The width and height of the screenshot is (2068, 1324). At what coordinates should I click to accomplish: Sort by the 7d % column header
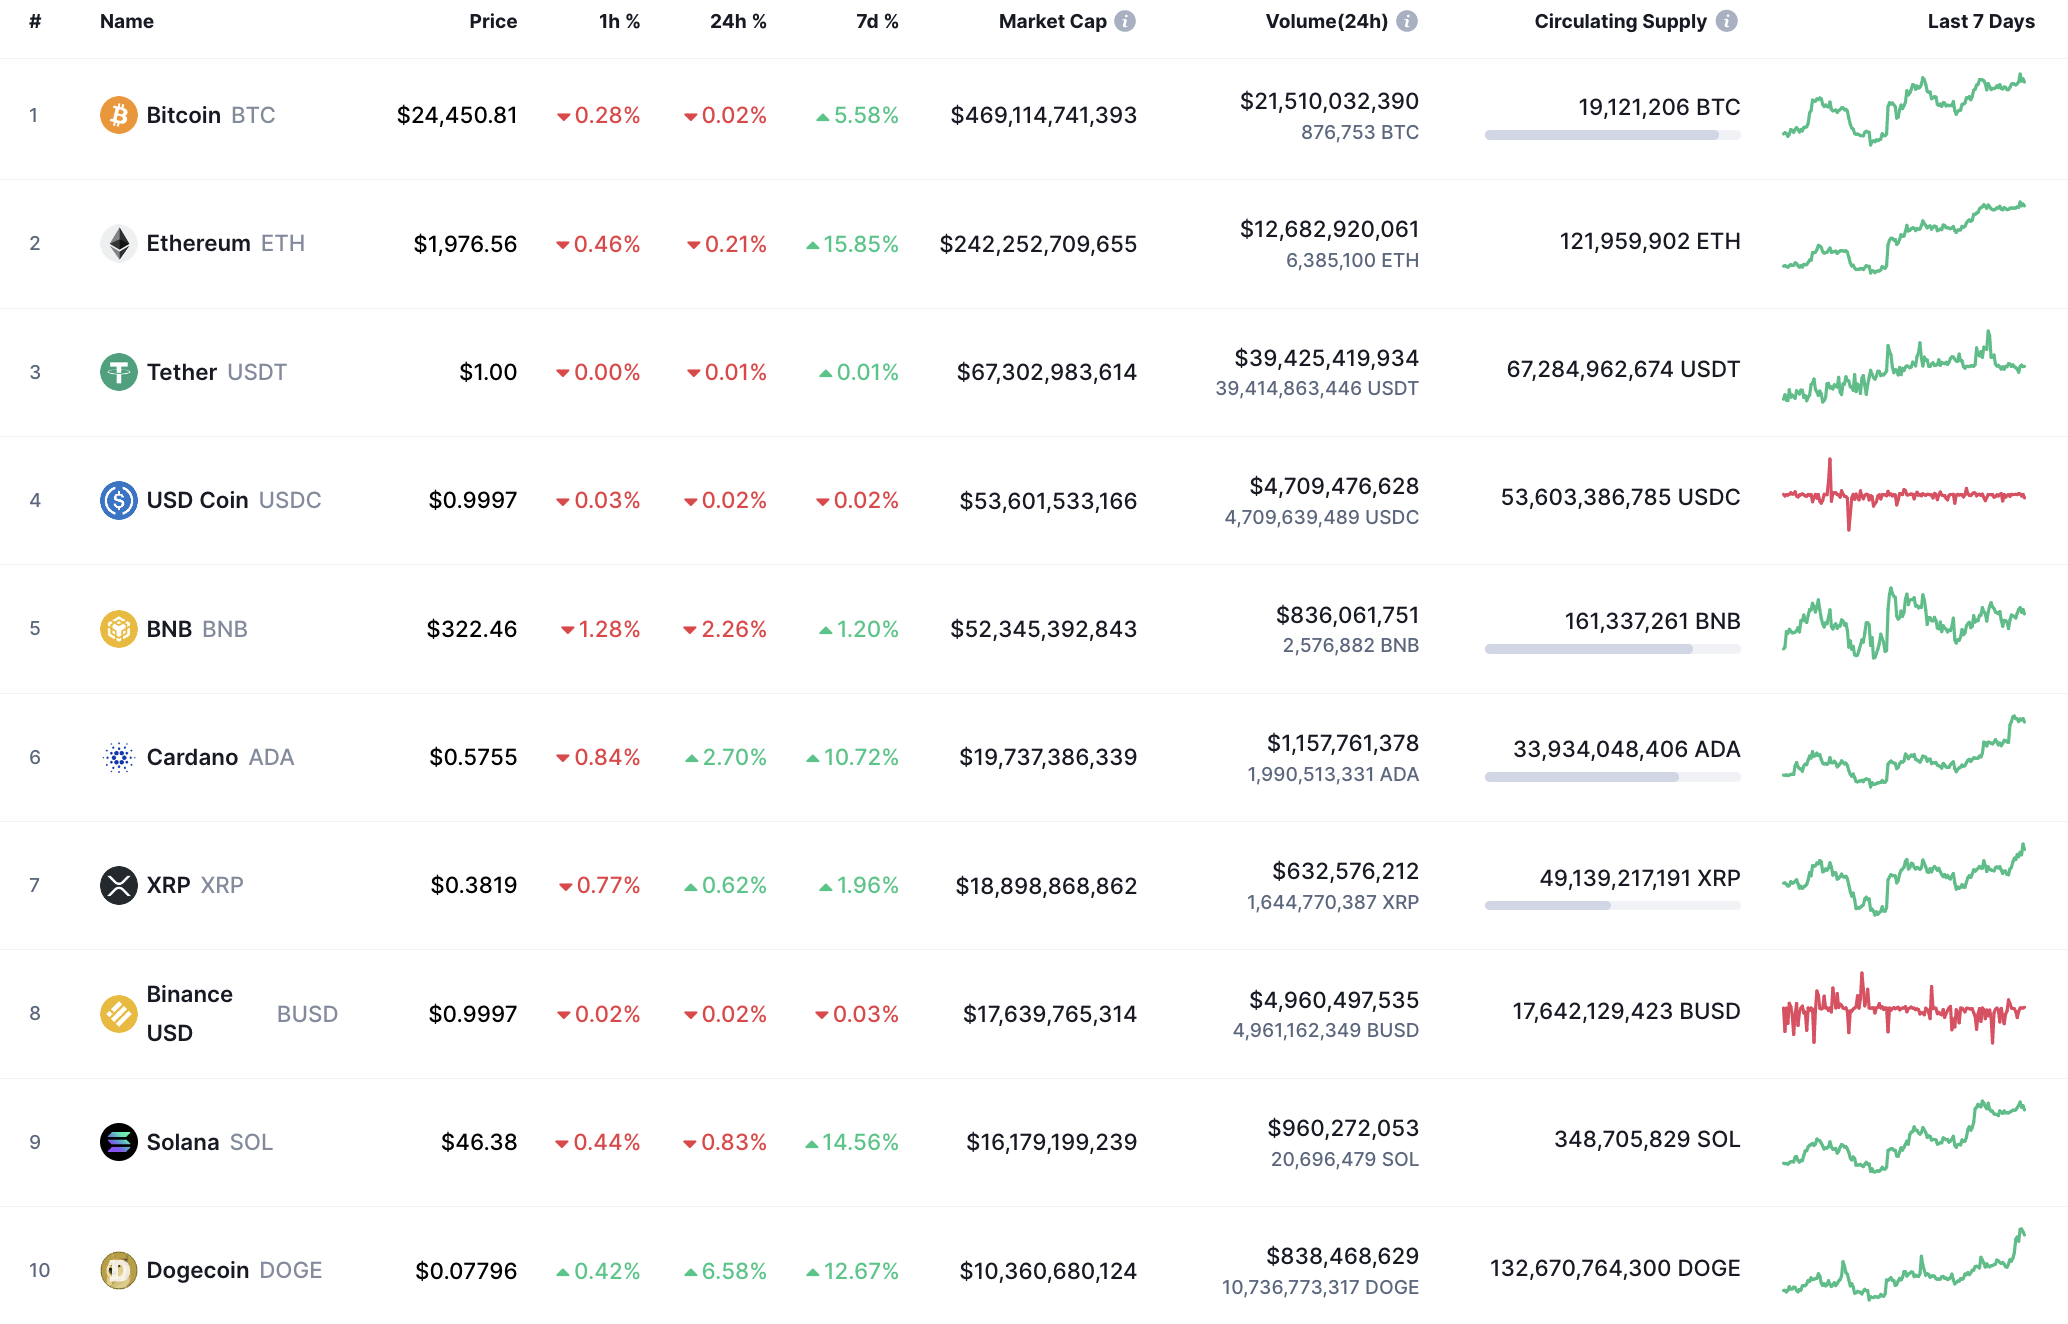point(875,20)
